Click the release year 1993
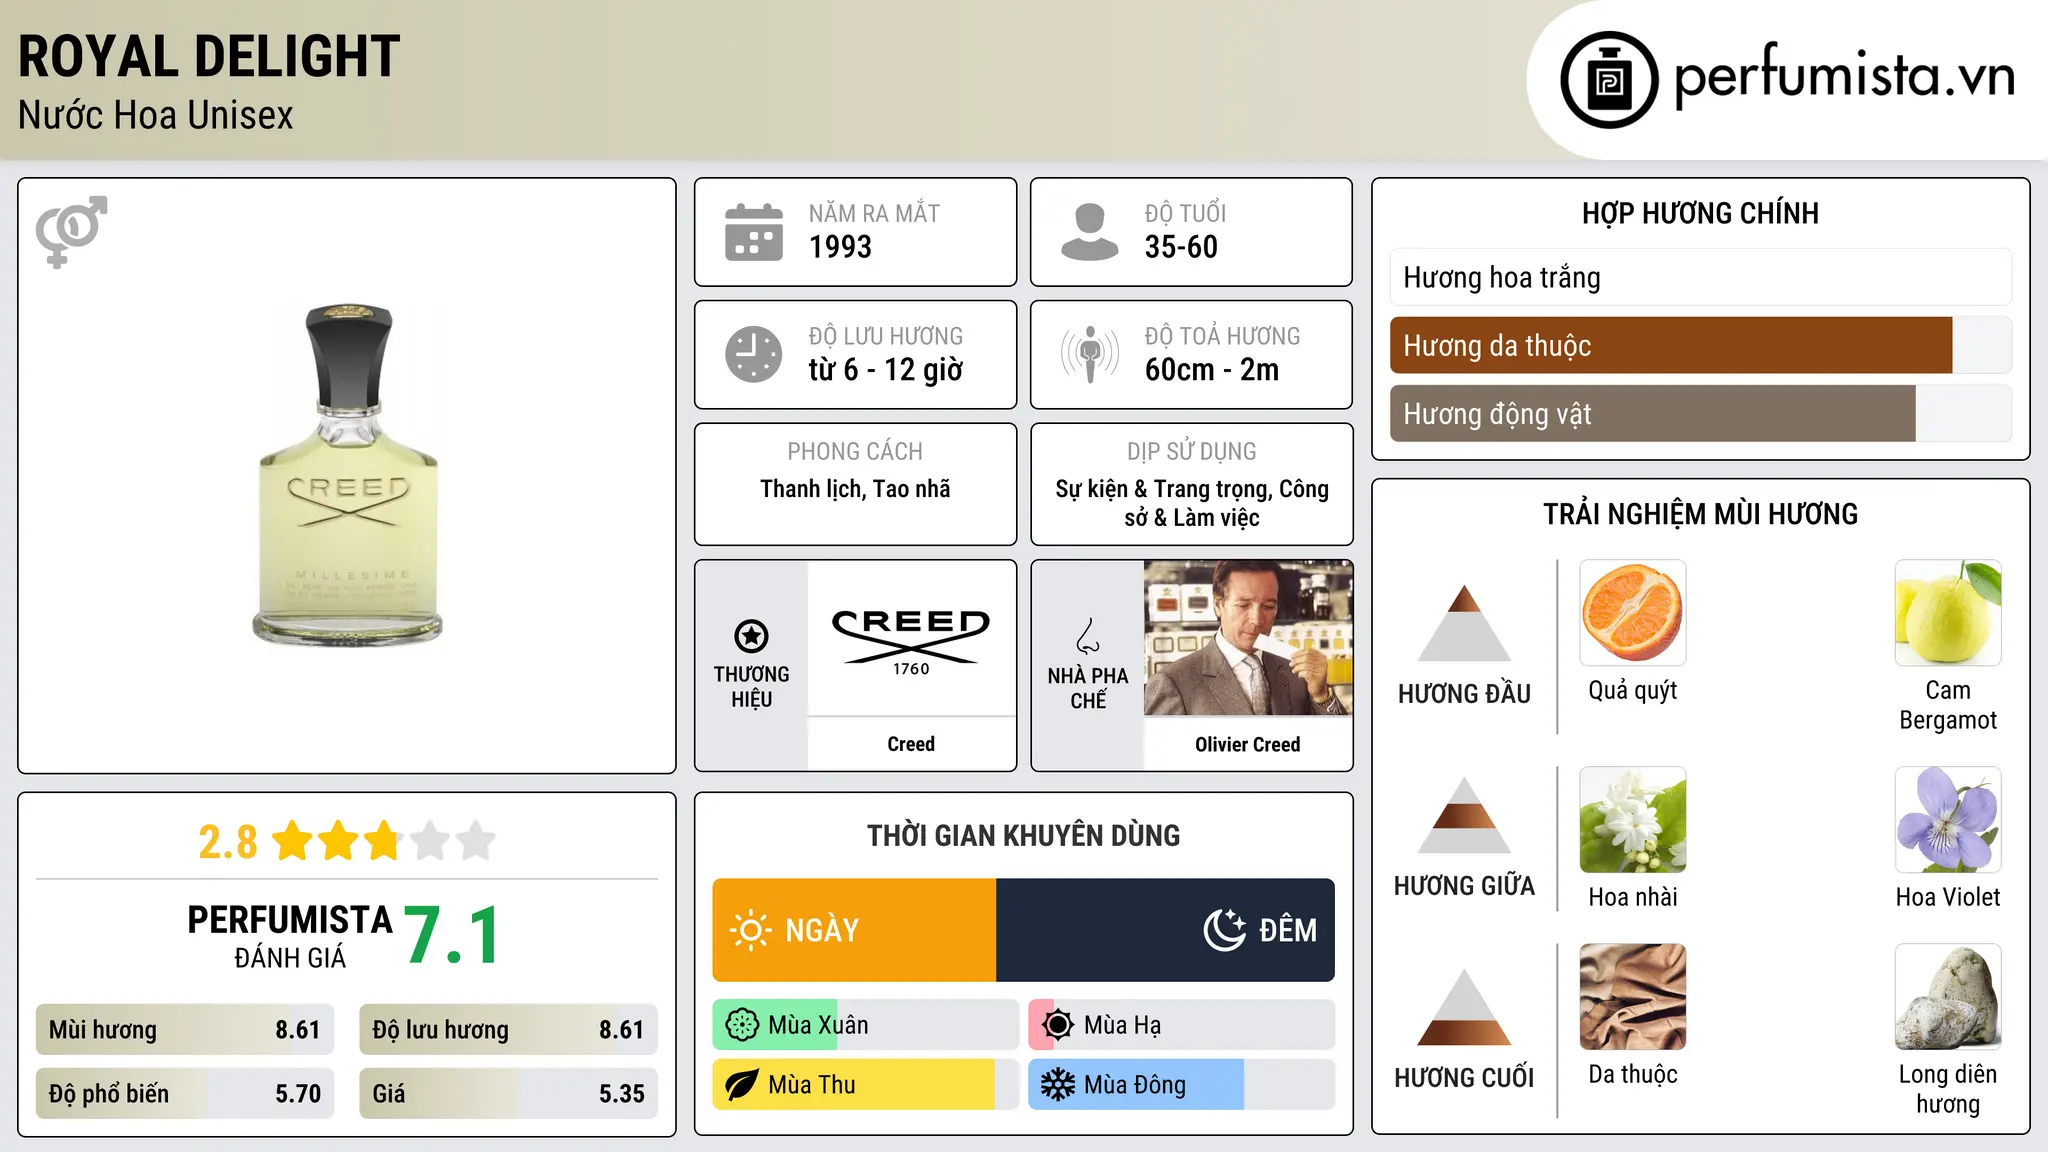 click(x=840, y=247)
